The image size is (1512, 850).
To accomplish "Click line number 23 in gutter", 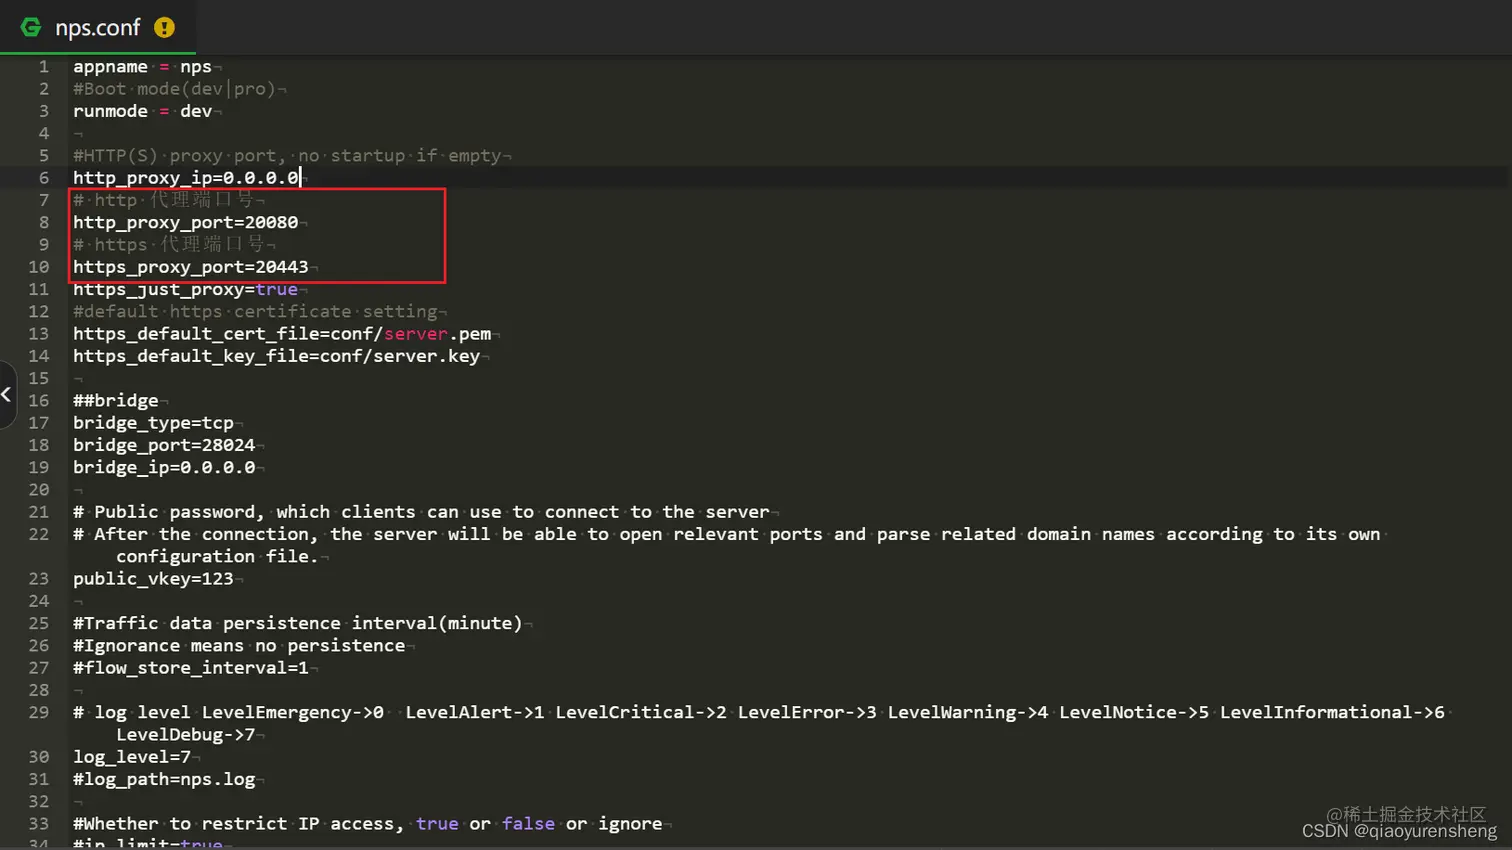I will tap(38, 579).
